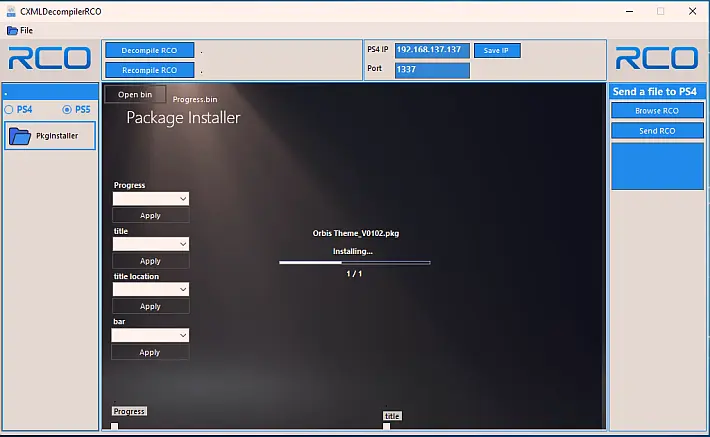Screen dimensions: 710x437
Task: Click Save IP button
Action: (x=497, y=50)
